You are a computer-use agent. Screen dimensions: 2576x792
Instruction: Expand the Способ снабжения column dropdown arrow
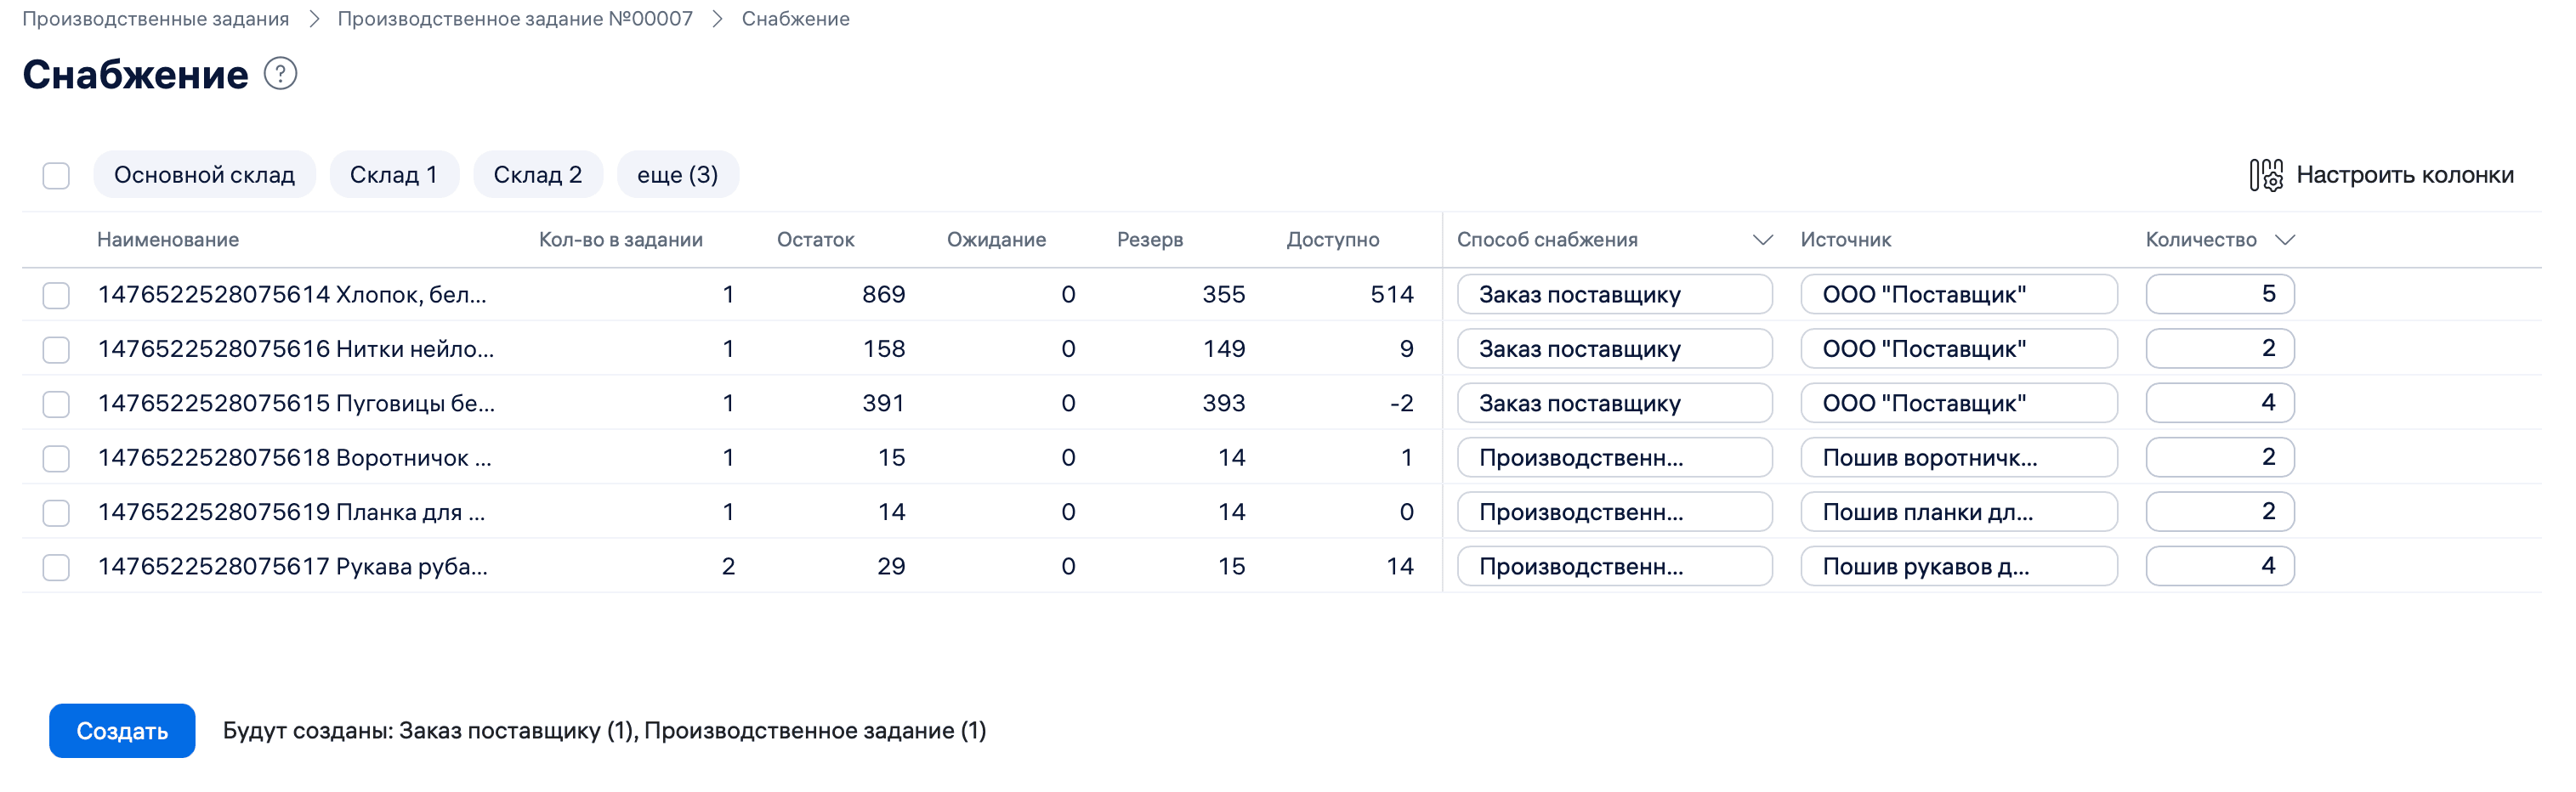(1762, 240)
